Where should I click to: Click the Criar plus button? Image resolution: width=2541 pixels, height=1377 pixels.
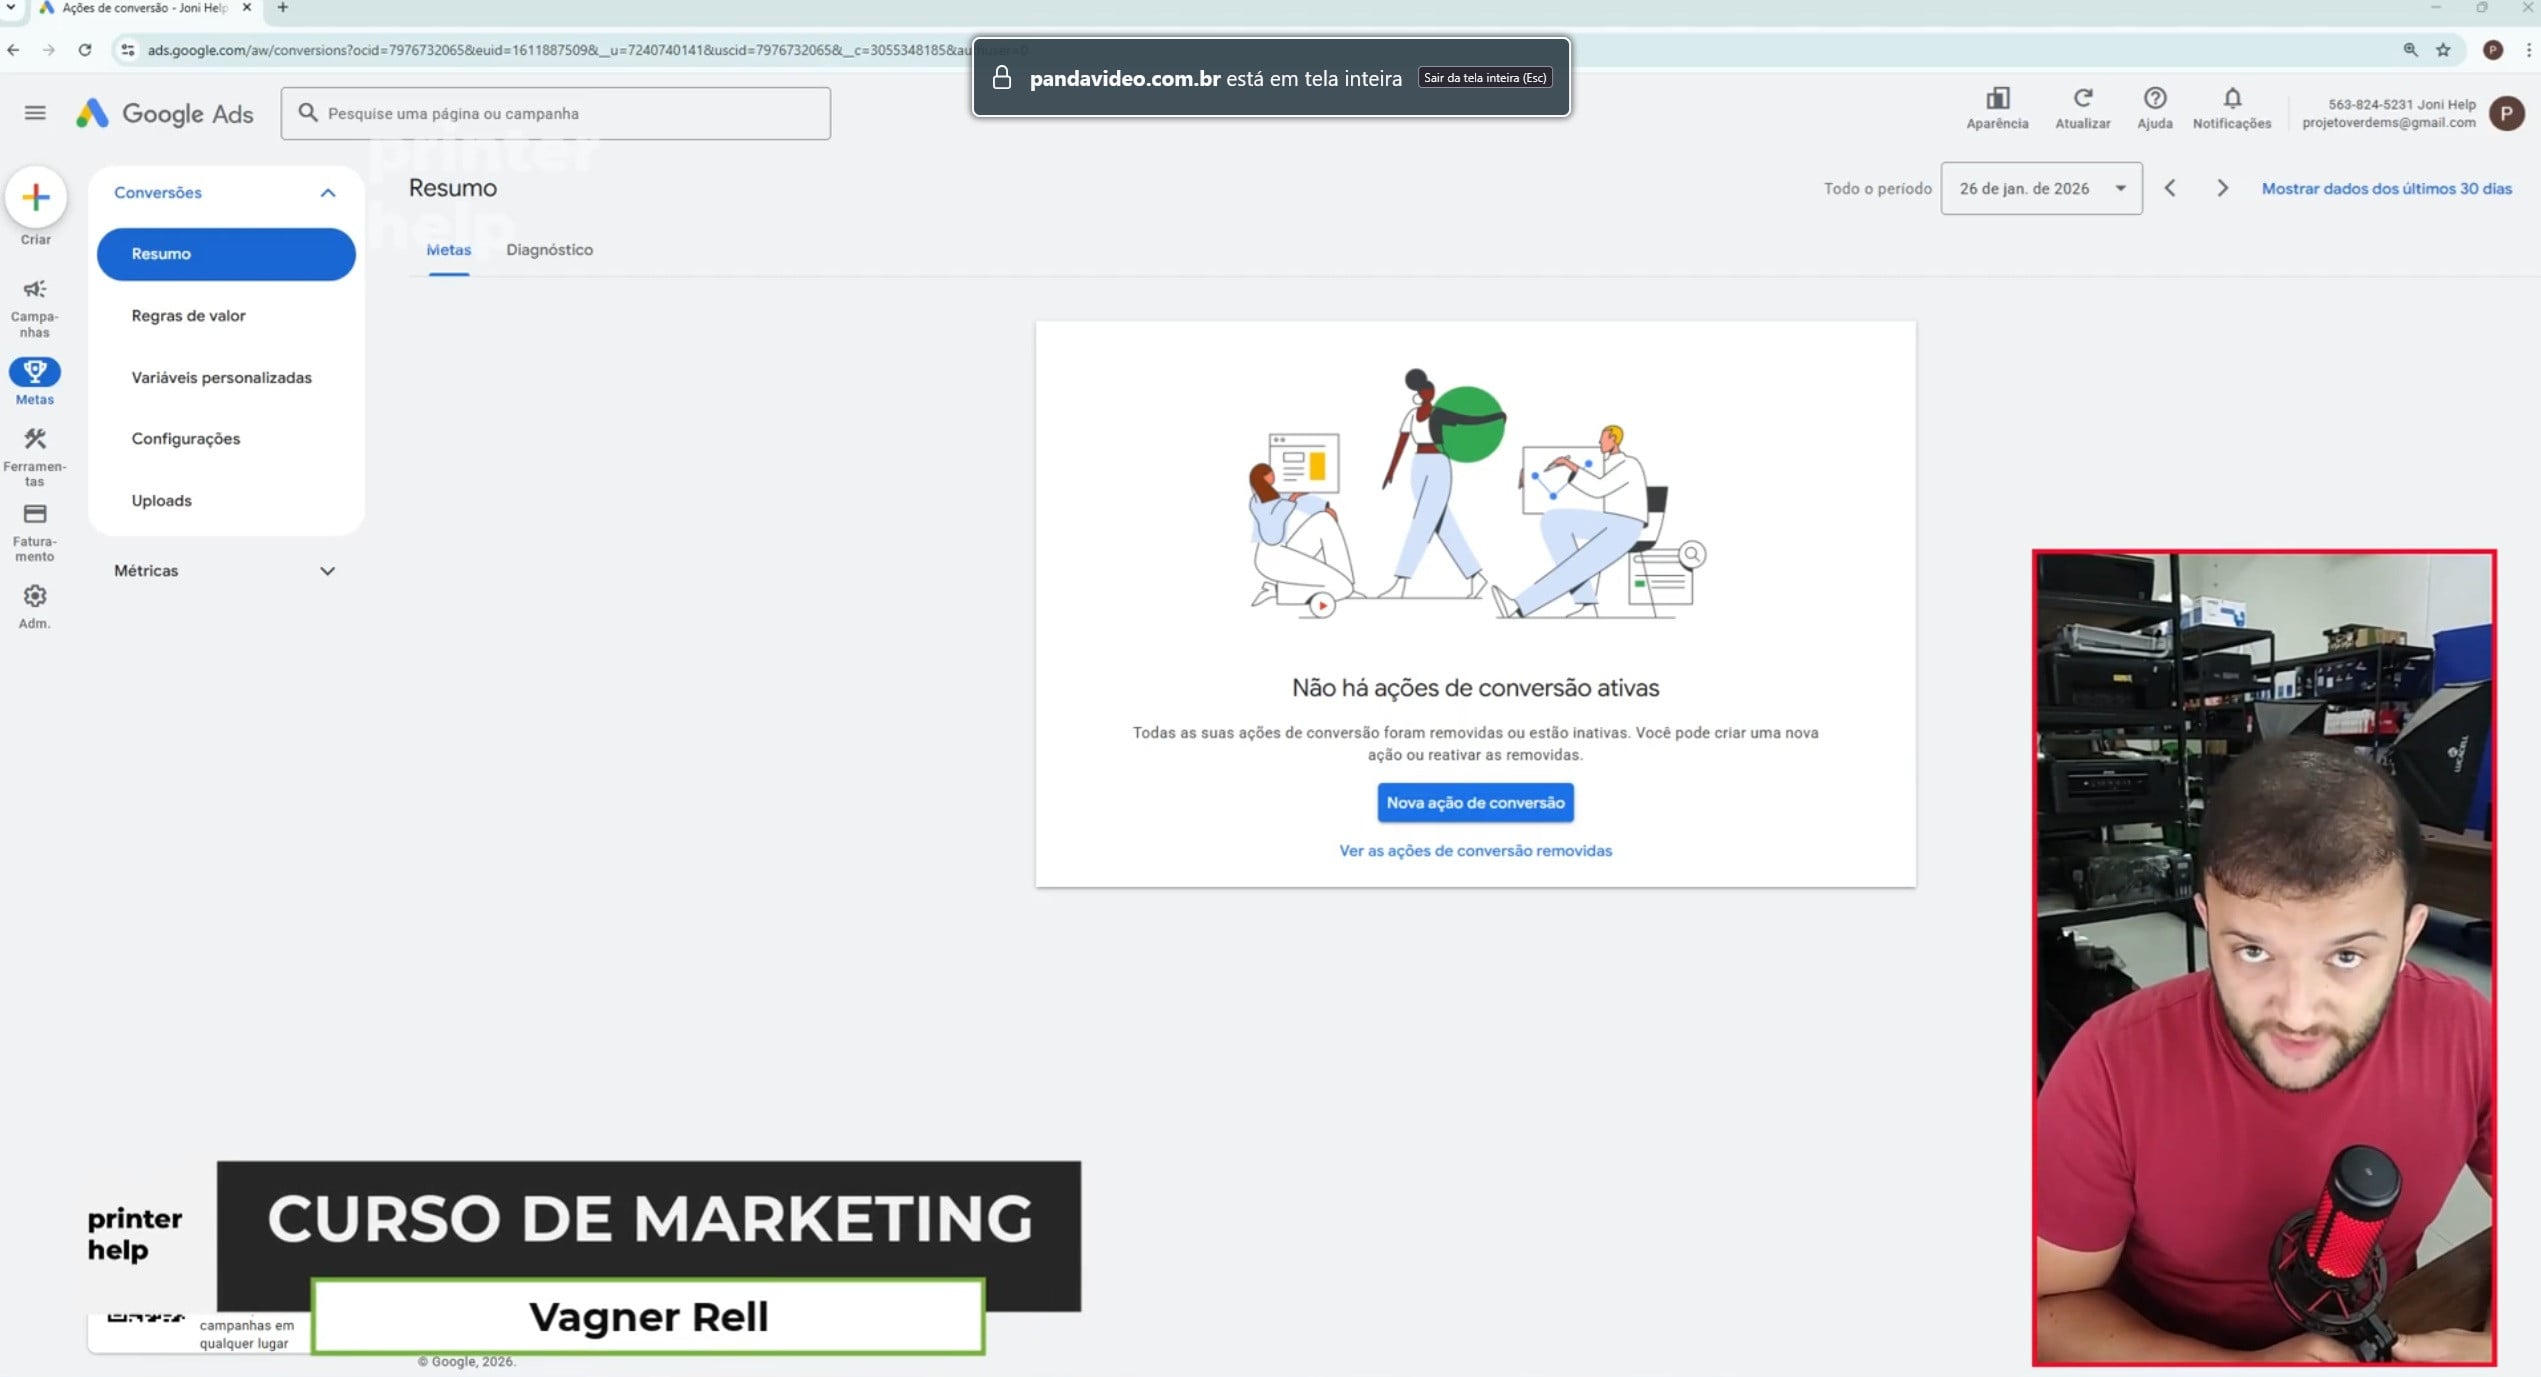36,197
